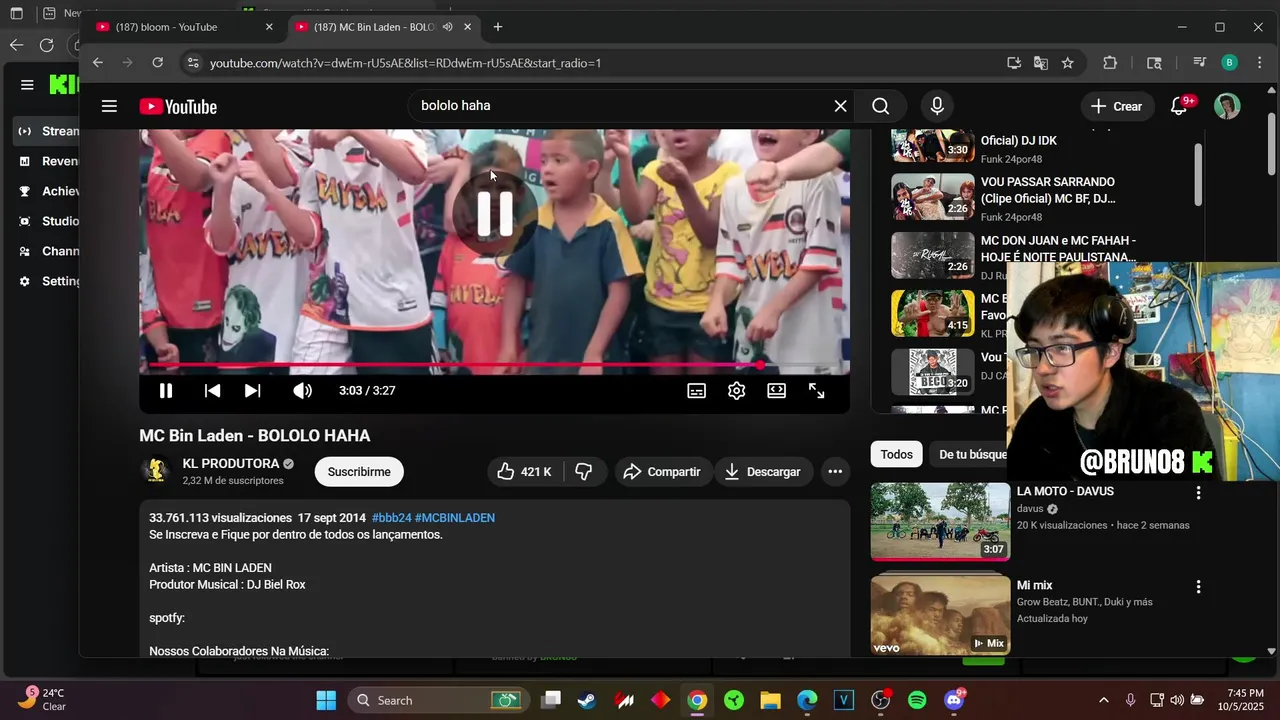Viewport: 1280px width, 720px height.
Task: Open options menu for LA MOTO - DAVUS
Action: [x=1198, y=493]
